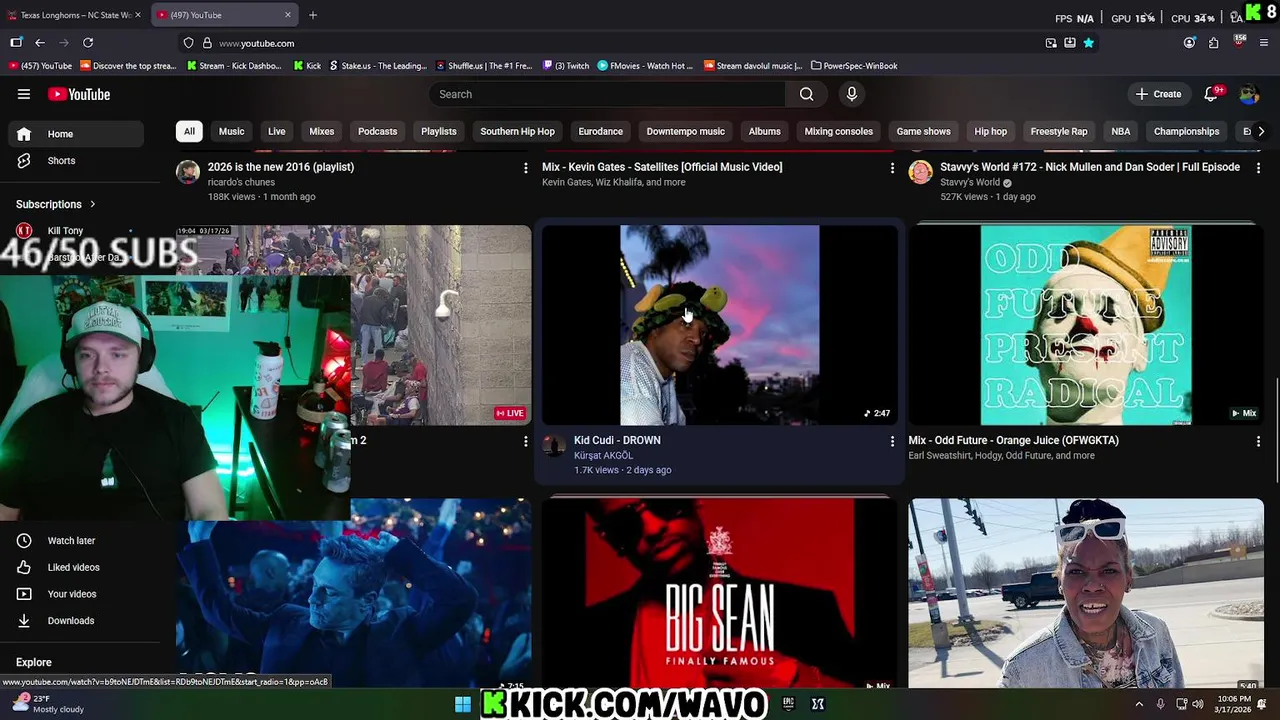The width and height of the screenshot is (1280, 720).
Task: Reload the current page
Action: click(x=88, y=43)
